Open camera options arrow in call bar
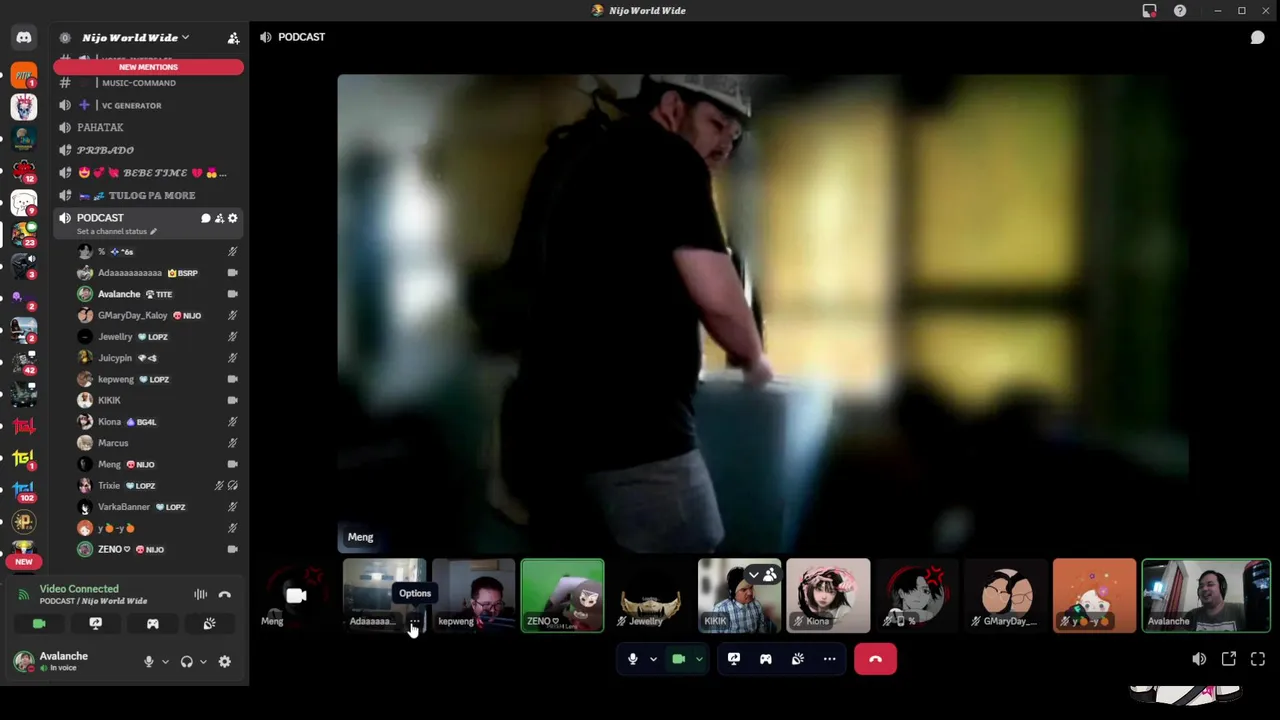1280x720 pixels. [x=699, y=659]
